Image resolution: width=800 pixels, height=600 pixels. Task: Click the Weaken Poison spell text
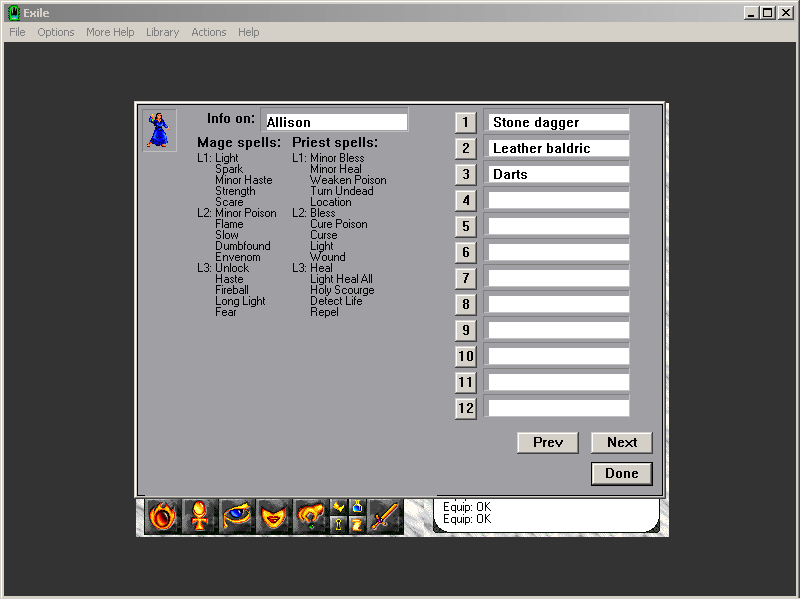click(348, 180)
